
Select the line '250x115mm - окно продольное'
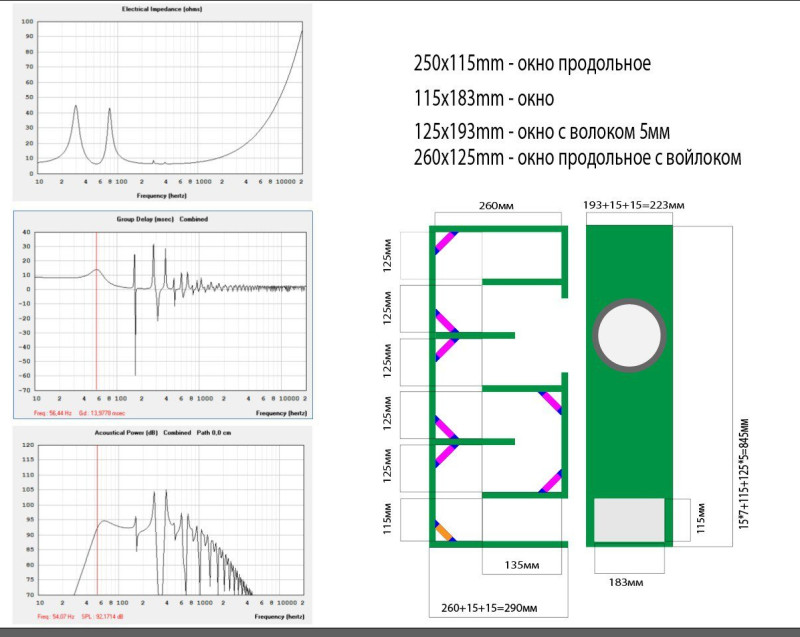(x=532, y=63)
